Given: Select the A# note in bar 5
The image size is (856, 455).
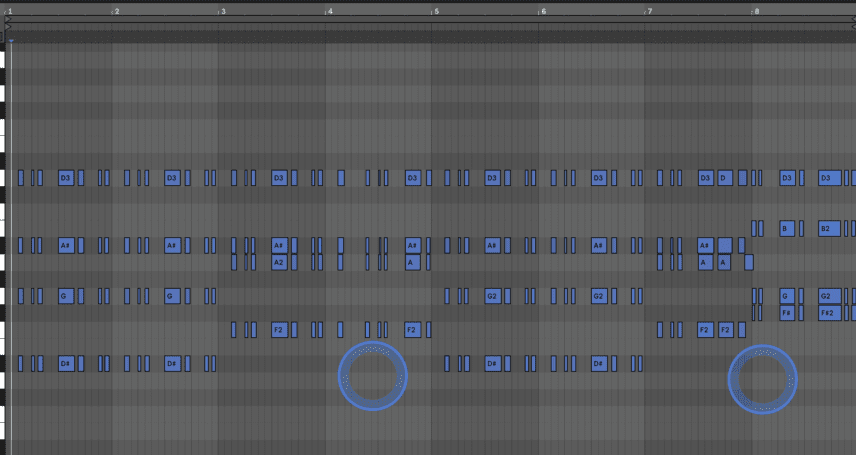Looking at the screenshot, I should click(x=493, y=245).
